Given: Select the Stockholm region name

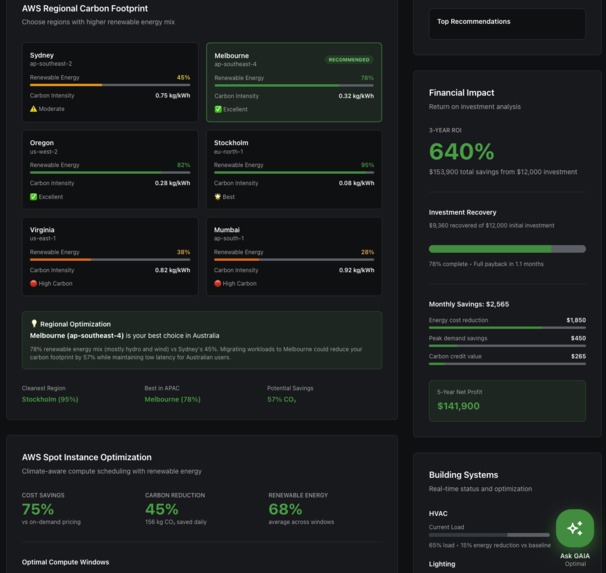Looking at the screenshot, I should 231,143.
